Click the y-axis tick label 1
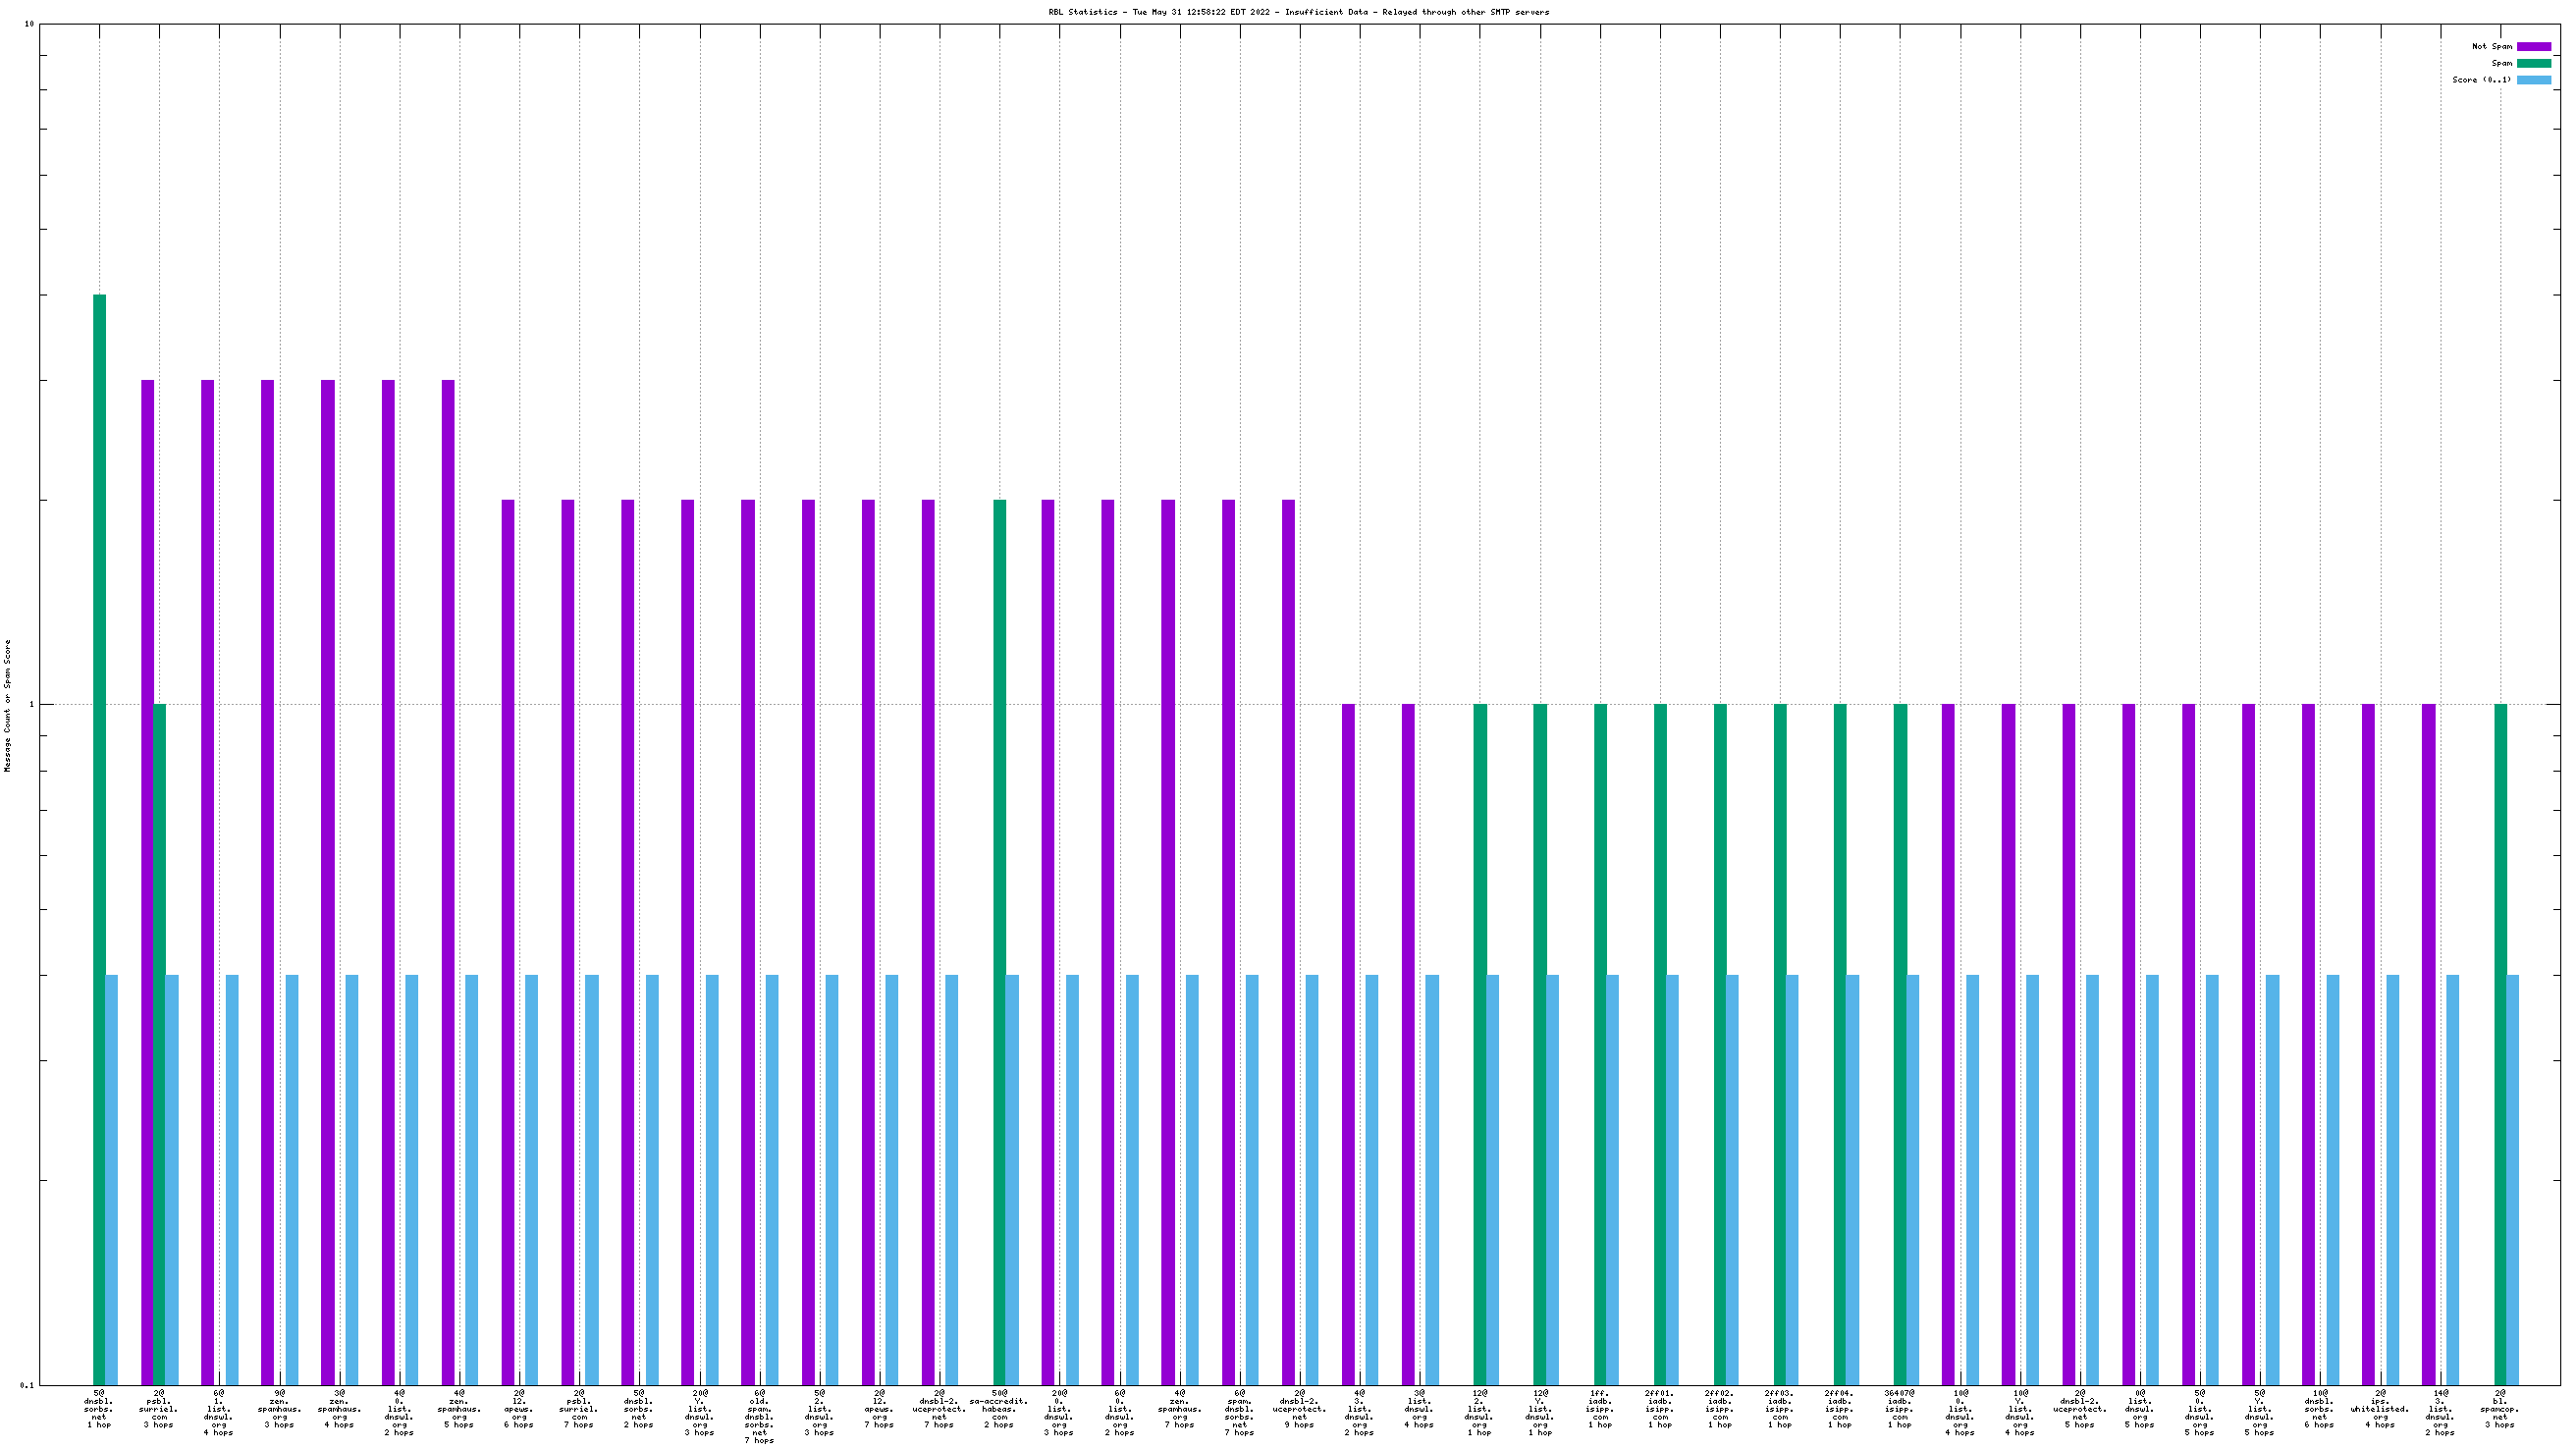Screen dimensions: 2576x1449 pos(31,704)
